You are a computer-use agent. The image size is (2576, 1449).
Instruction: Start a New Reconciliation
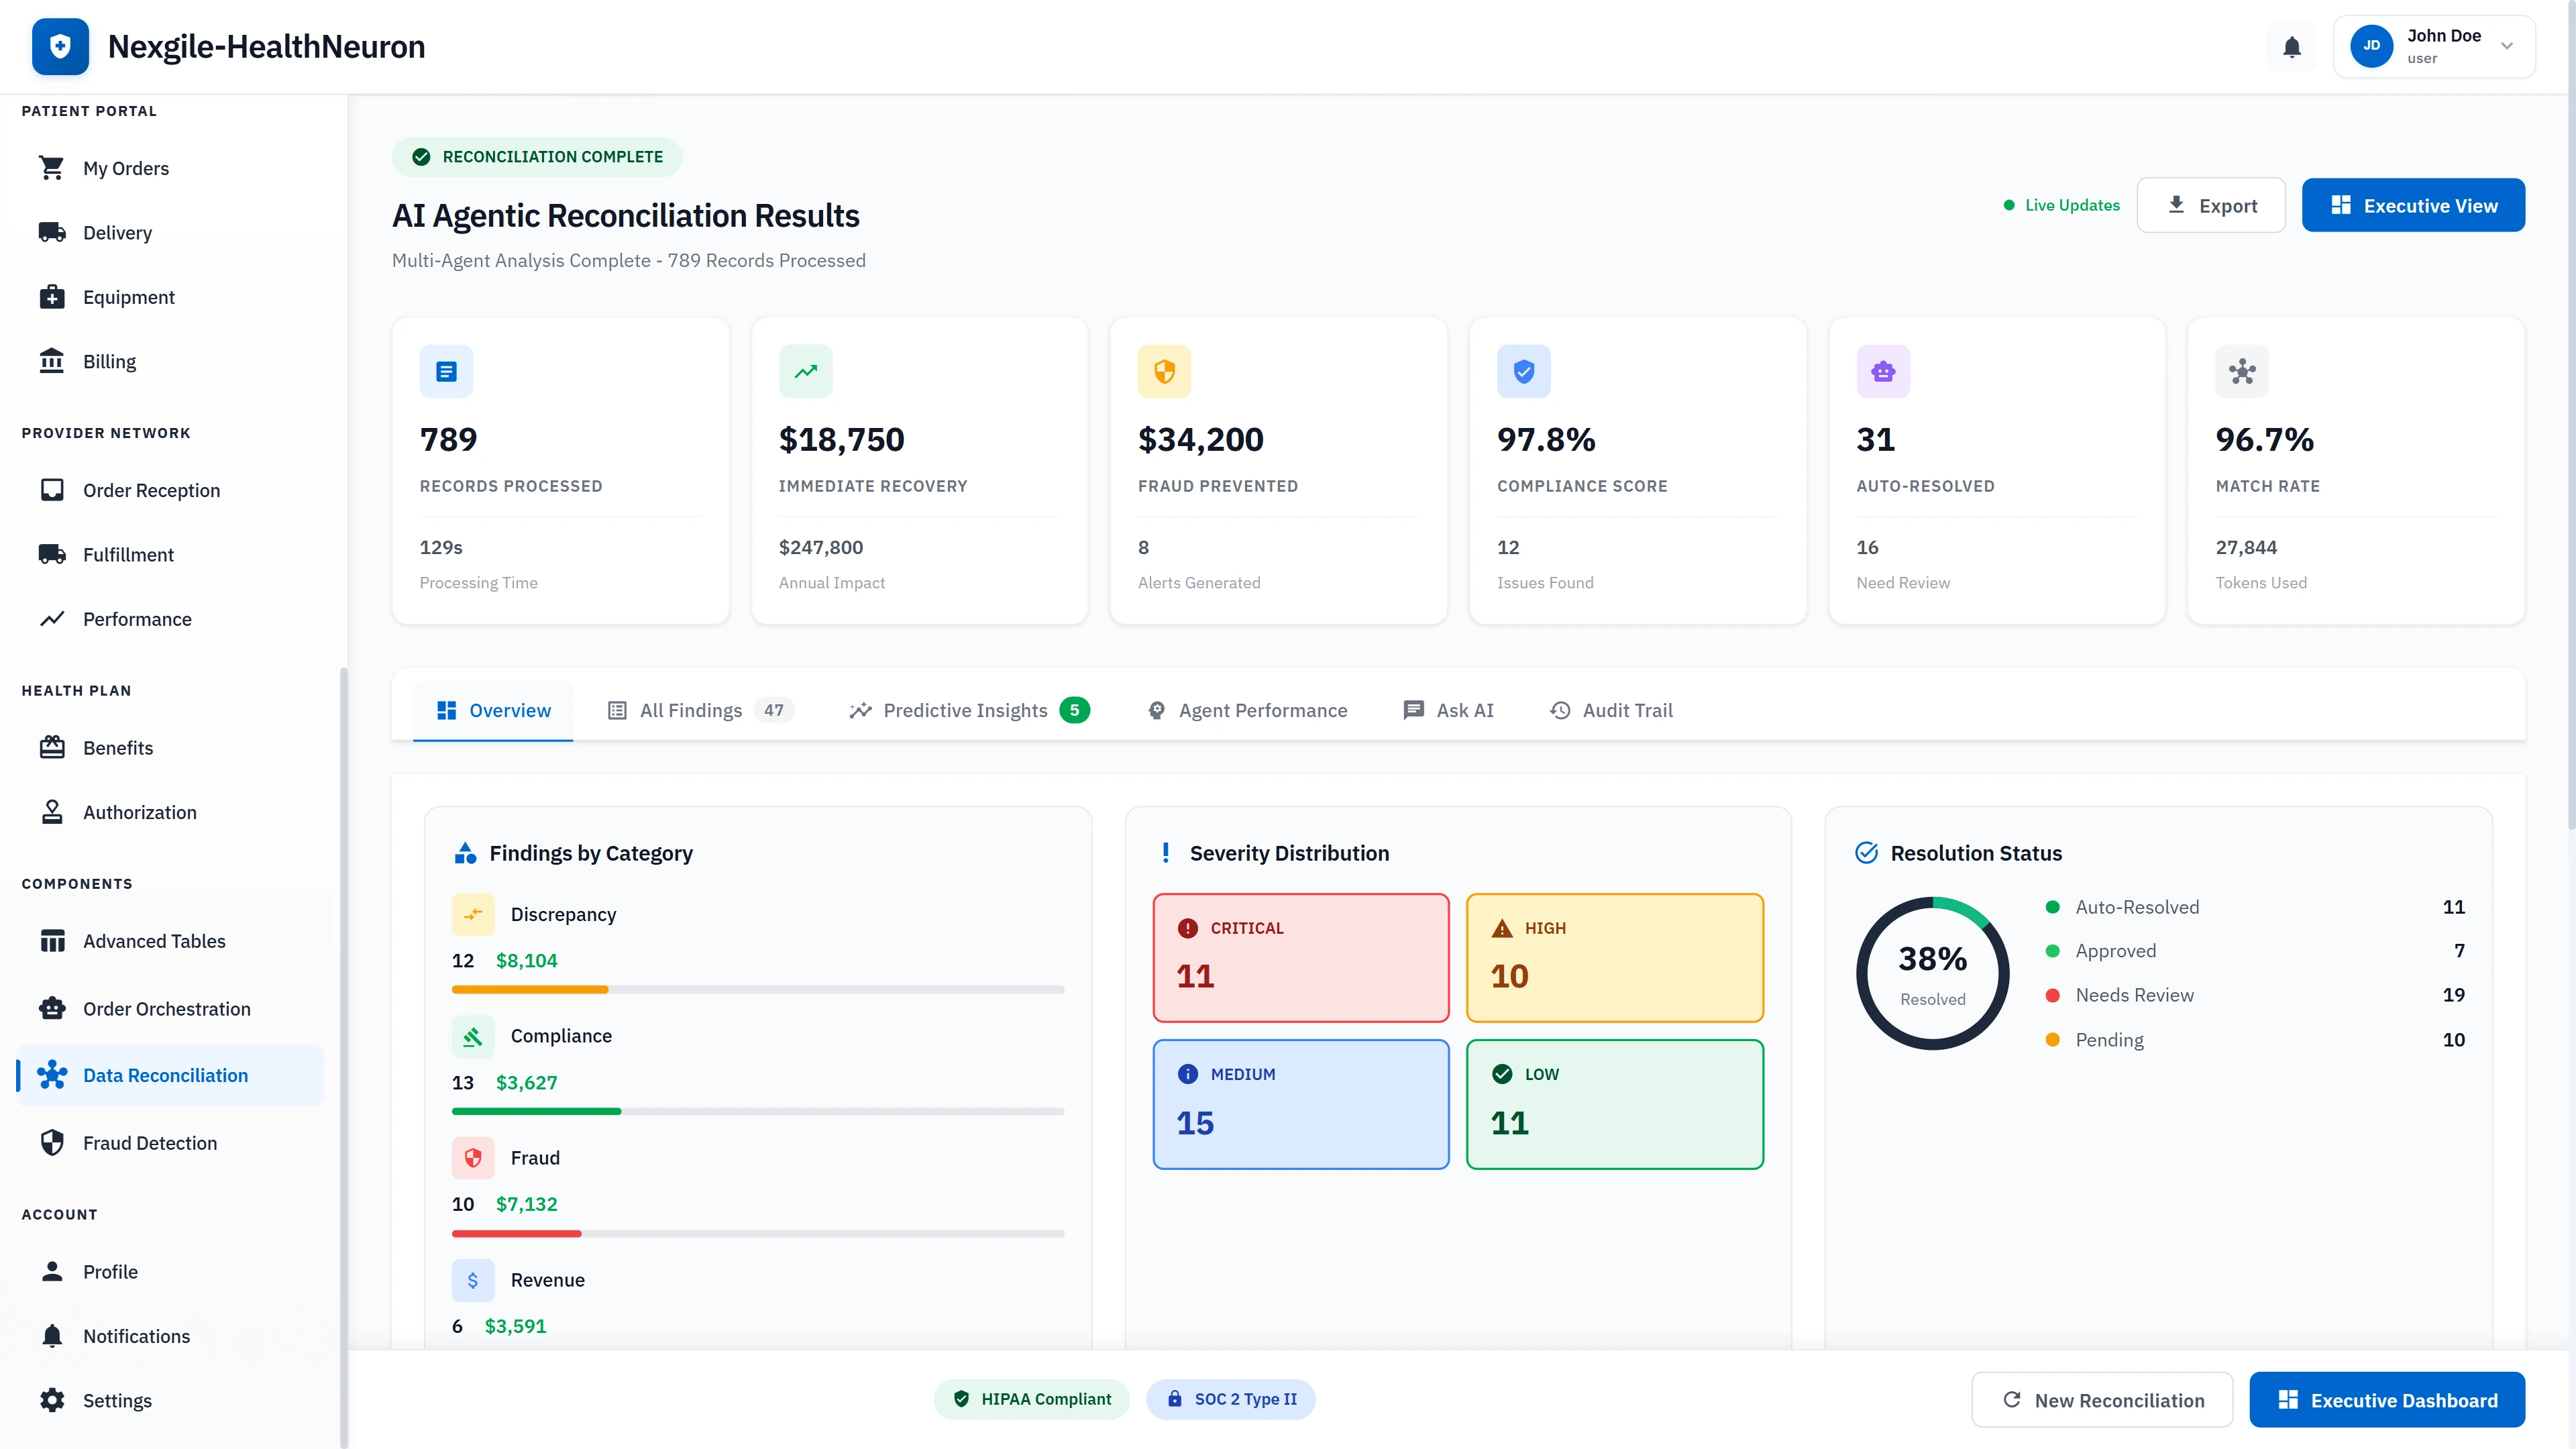(x=2102, y=1399)
